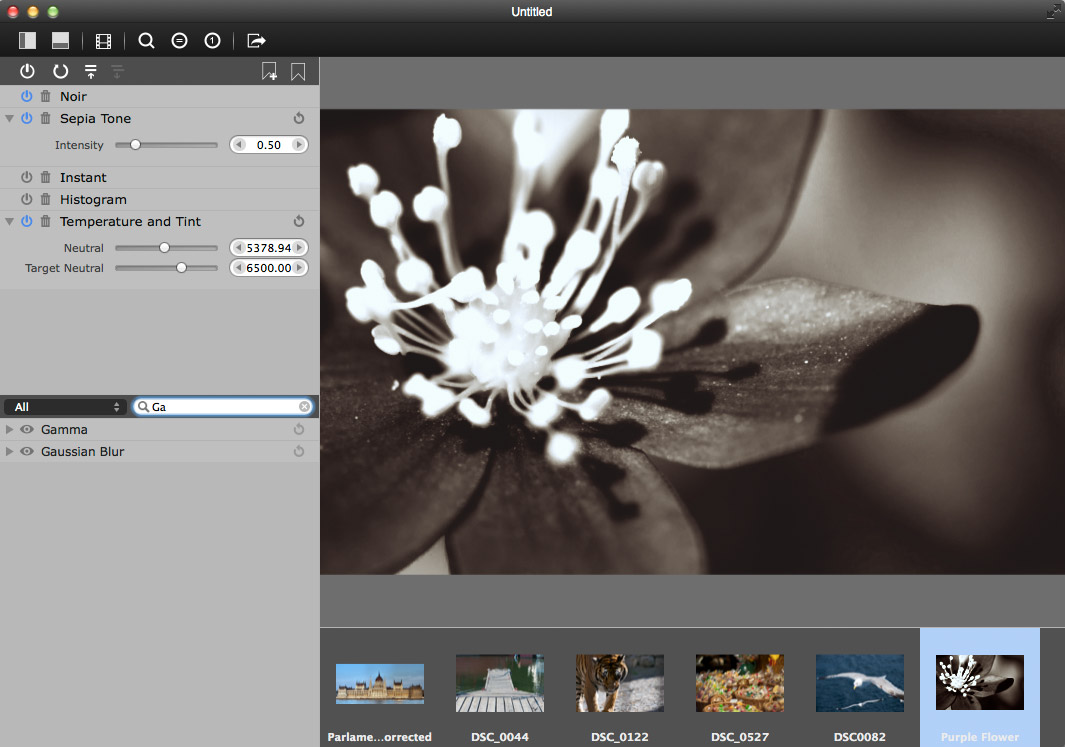Select the DSC_0122 tiger thumbnail
The height and width of the screenshot is (747, 1065).
click(x=619, y=683)
